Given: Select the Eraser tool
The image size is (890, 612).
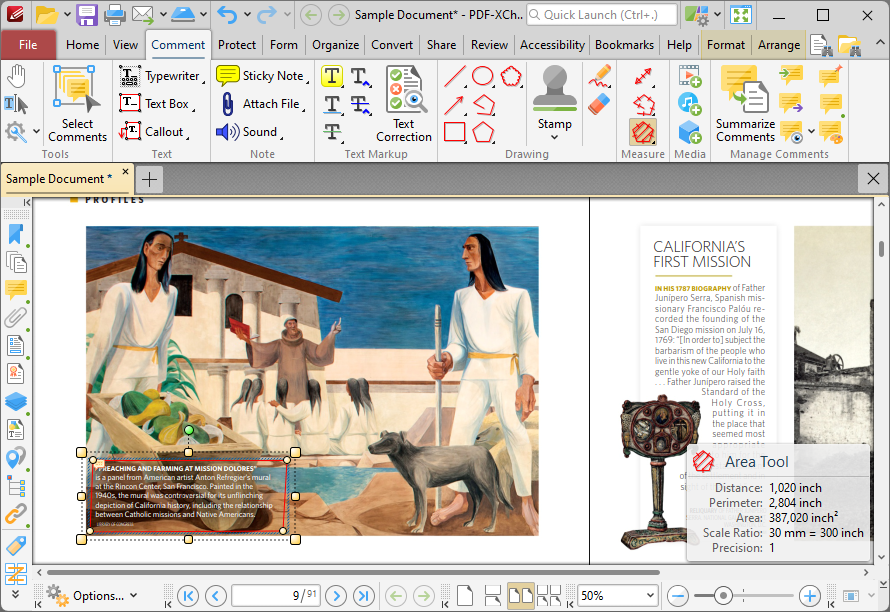Looking at the screenshot, I should [599, 104].
